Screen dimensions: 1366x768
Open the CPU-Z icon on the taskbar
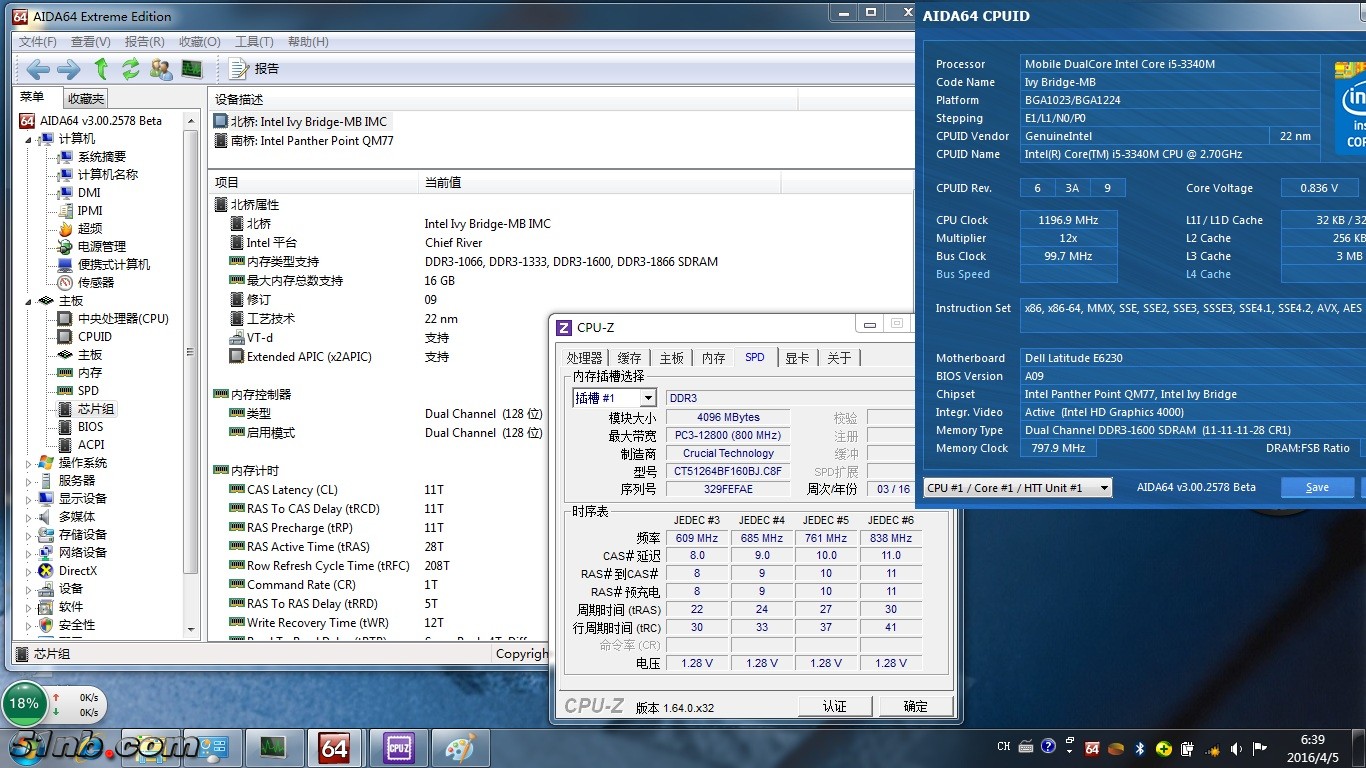(399, 747)
